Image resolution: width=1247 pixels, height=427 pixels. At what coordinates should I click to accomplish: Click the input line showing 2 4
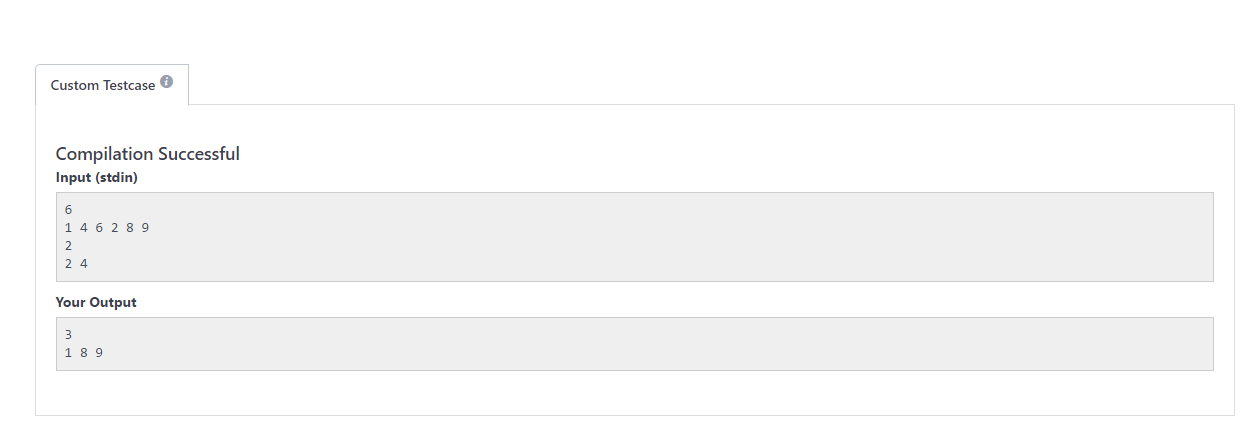pyautogui.click(x=76, y=264)
